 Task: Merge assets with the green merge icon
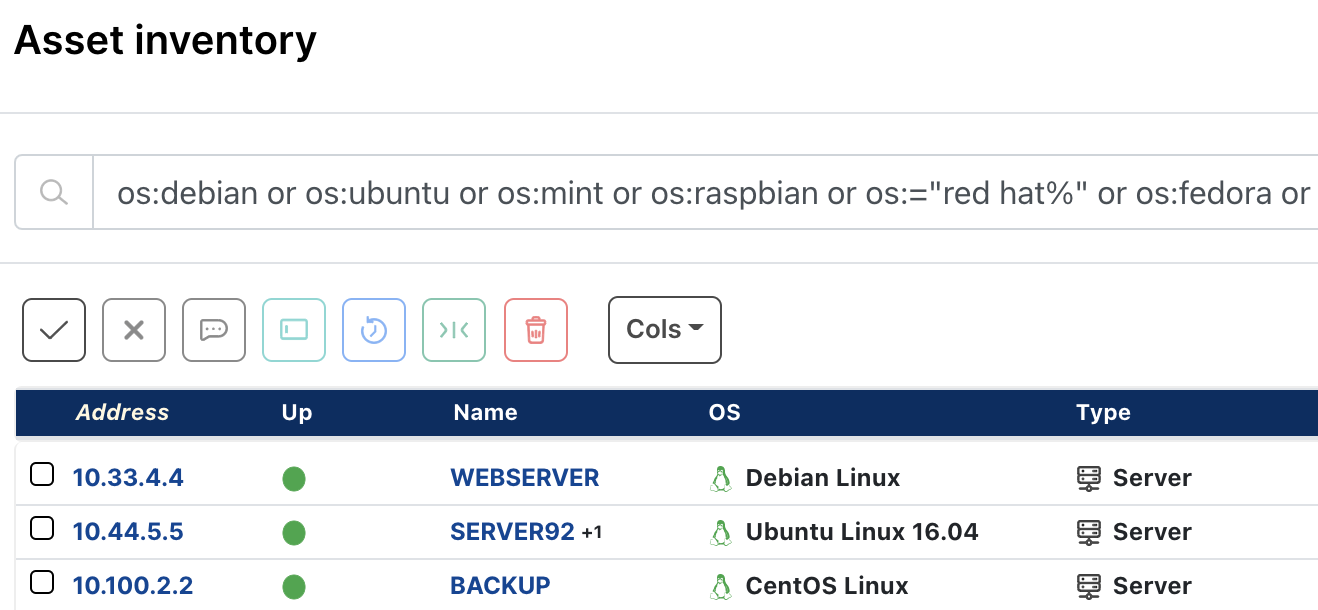pyautogui.click(x=453, y=329)
